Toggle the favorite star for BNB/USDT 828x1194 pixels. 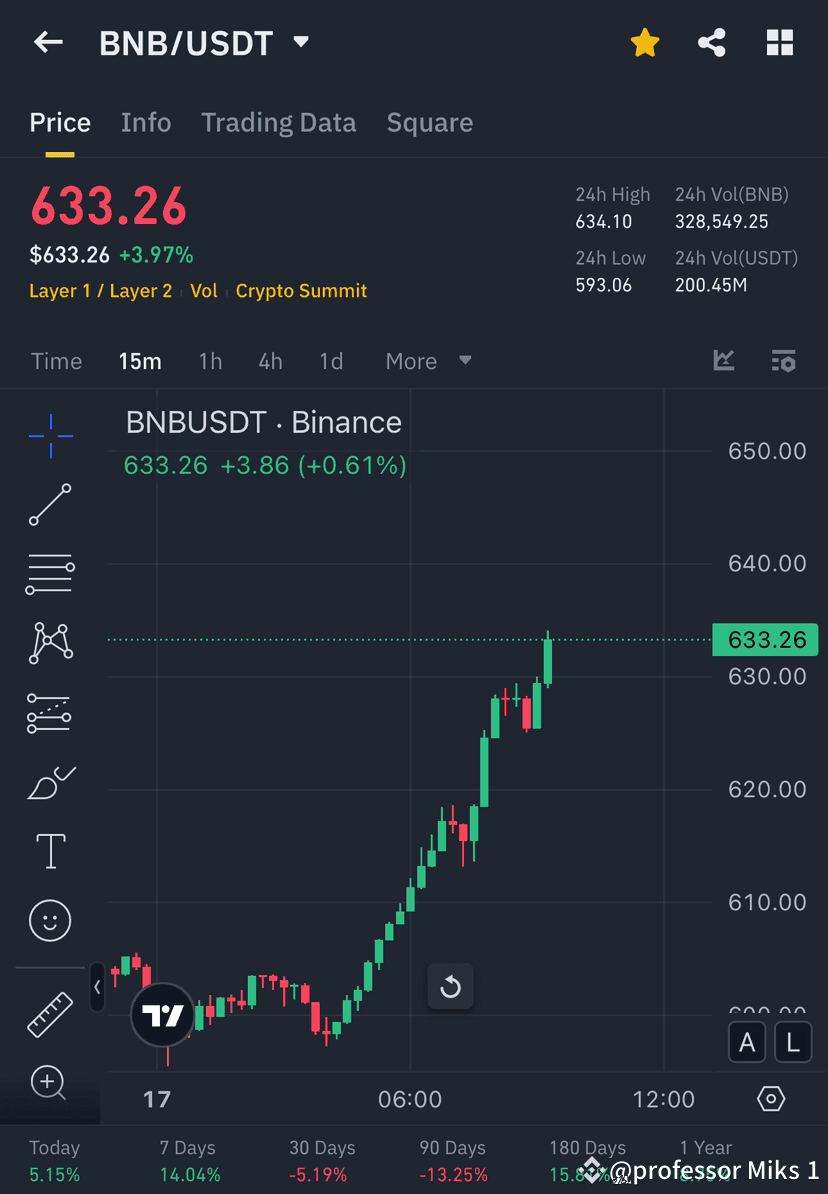(645, 42)
